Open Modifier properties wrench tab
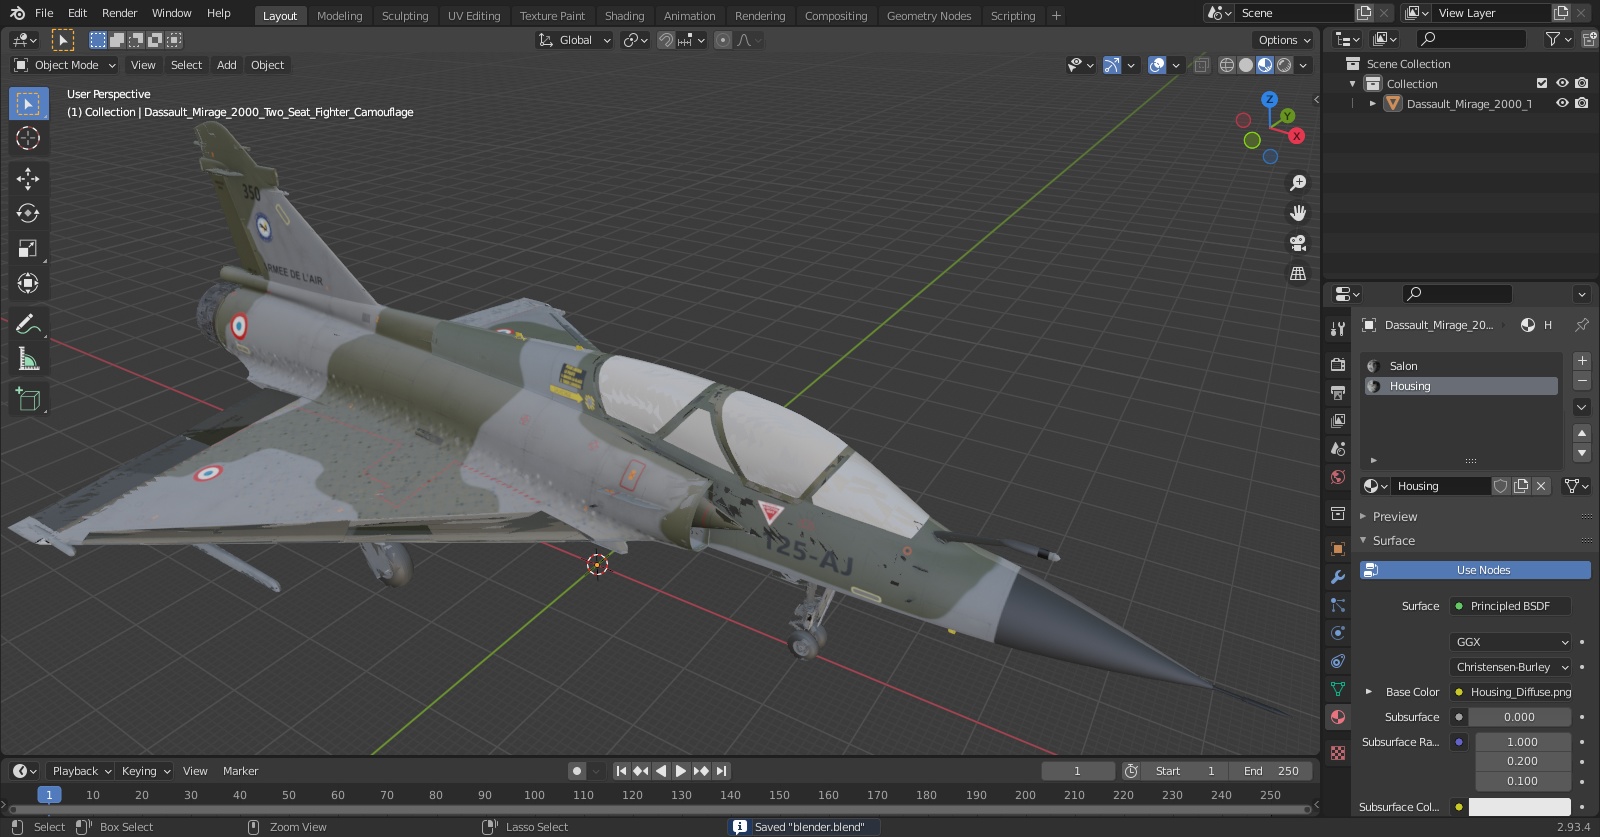The width and height of the screenshot is (1600, 837). (1338, 577)
